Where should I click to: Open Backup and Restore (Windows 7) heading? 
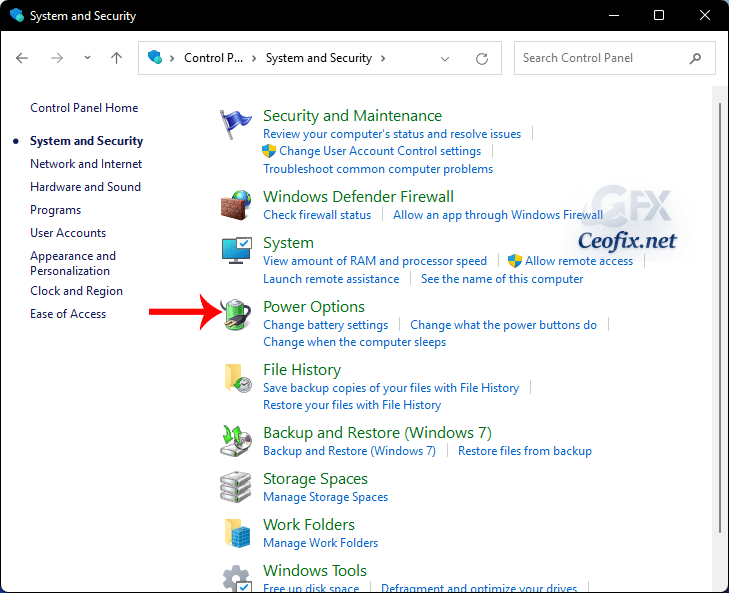[377, 433]
